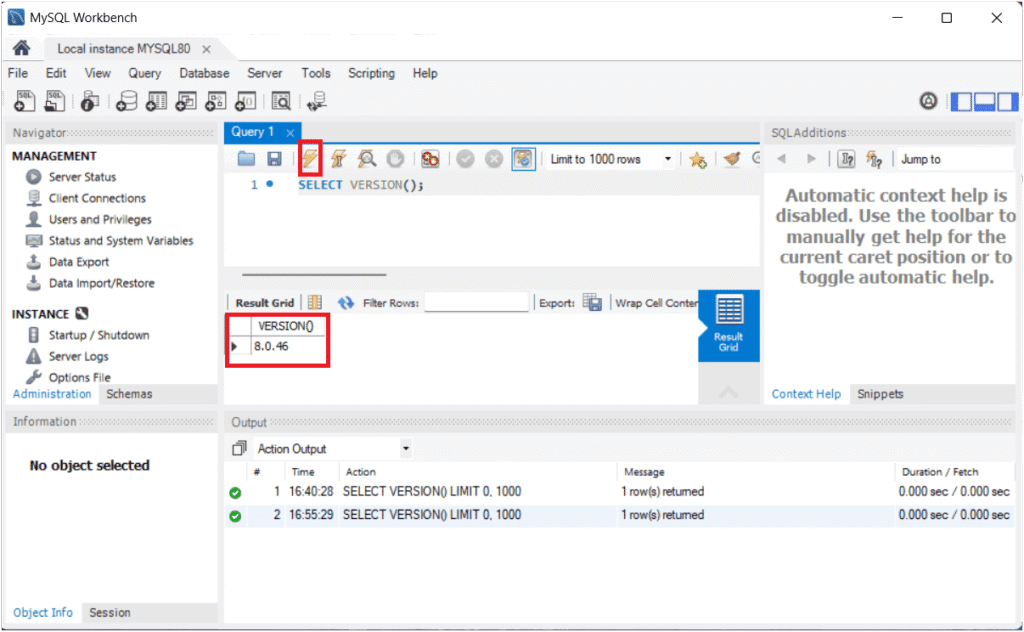1024x632 pixels.
Task: Go forward in context help
Action: pyautogui.click(x=811, y=159)
